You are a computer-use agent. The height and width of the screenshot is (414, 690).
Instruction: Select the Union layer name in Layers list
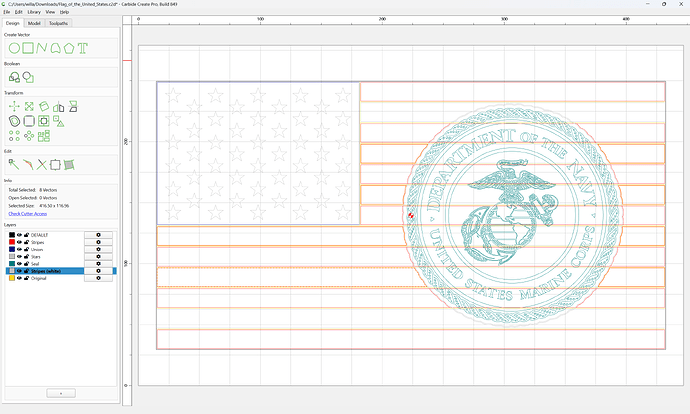click(x=37, y=249)
